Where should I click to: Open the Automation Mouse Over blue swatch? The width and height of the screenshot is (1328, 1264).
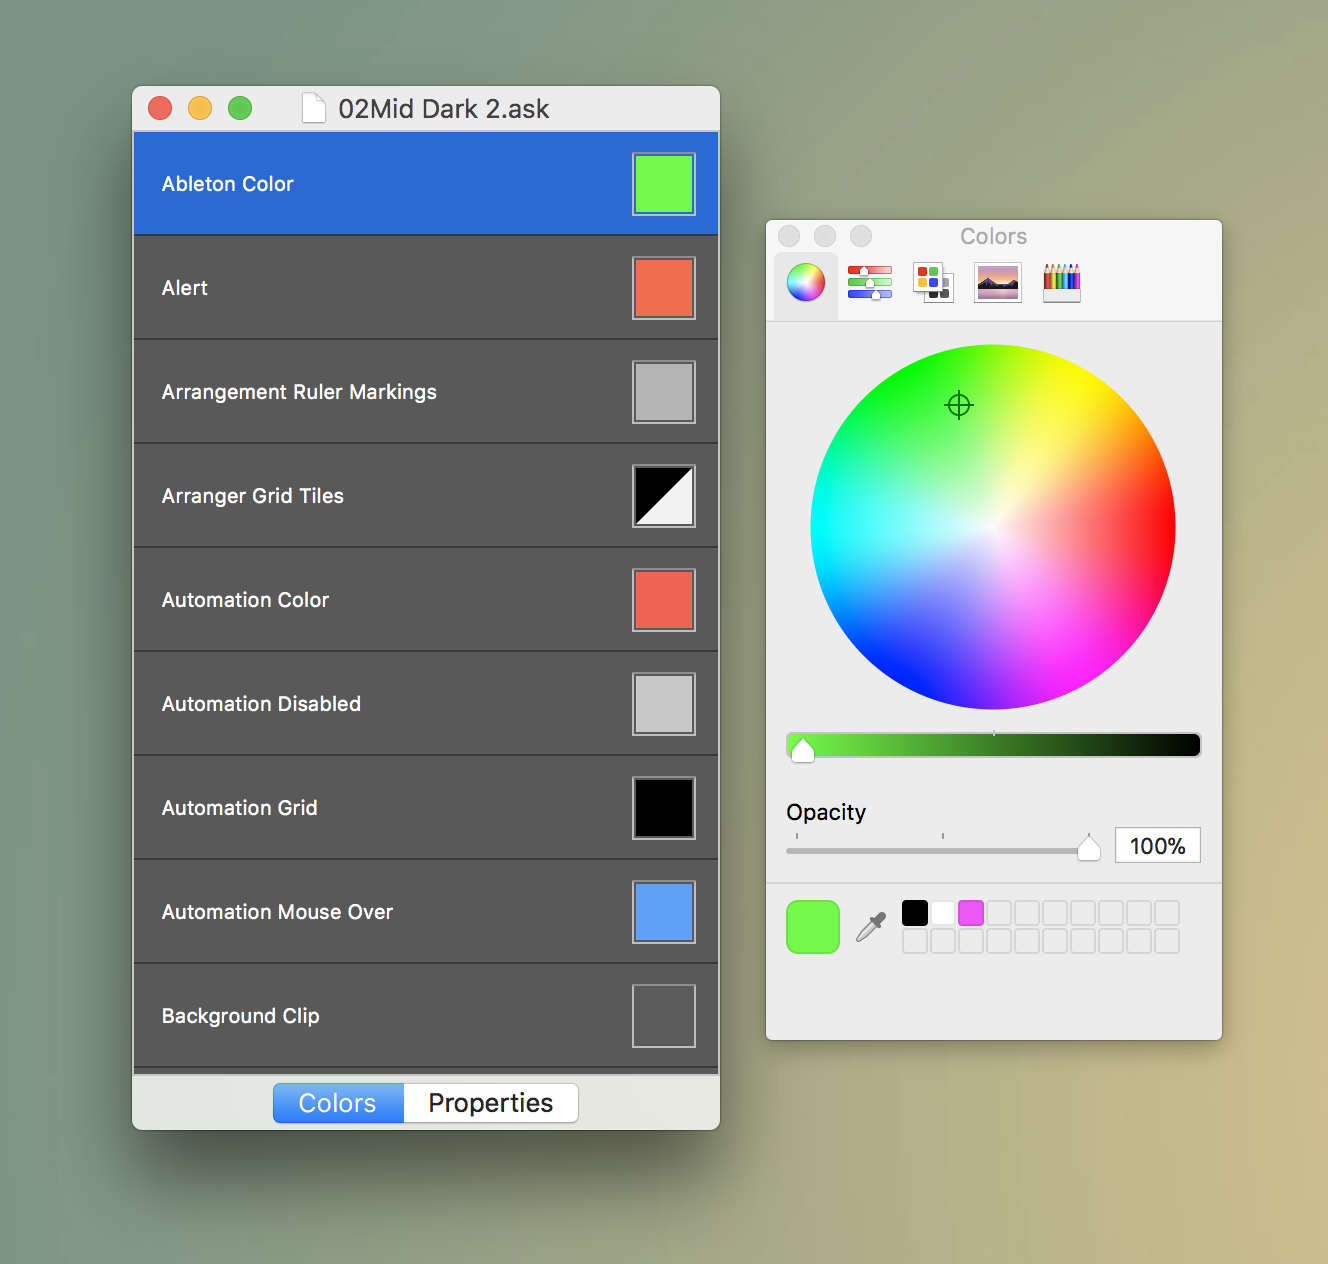click(664, 912)
